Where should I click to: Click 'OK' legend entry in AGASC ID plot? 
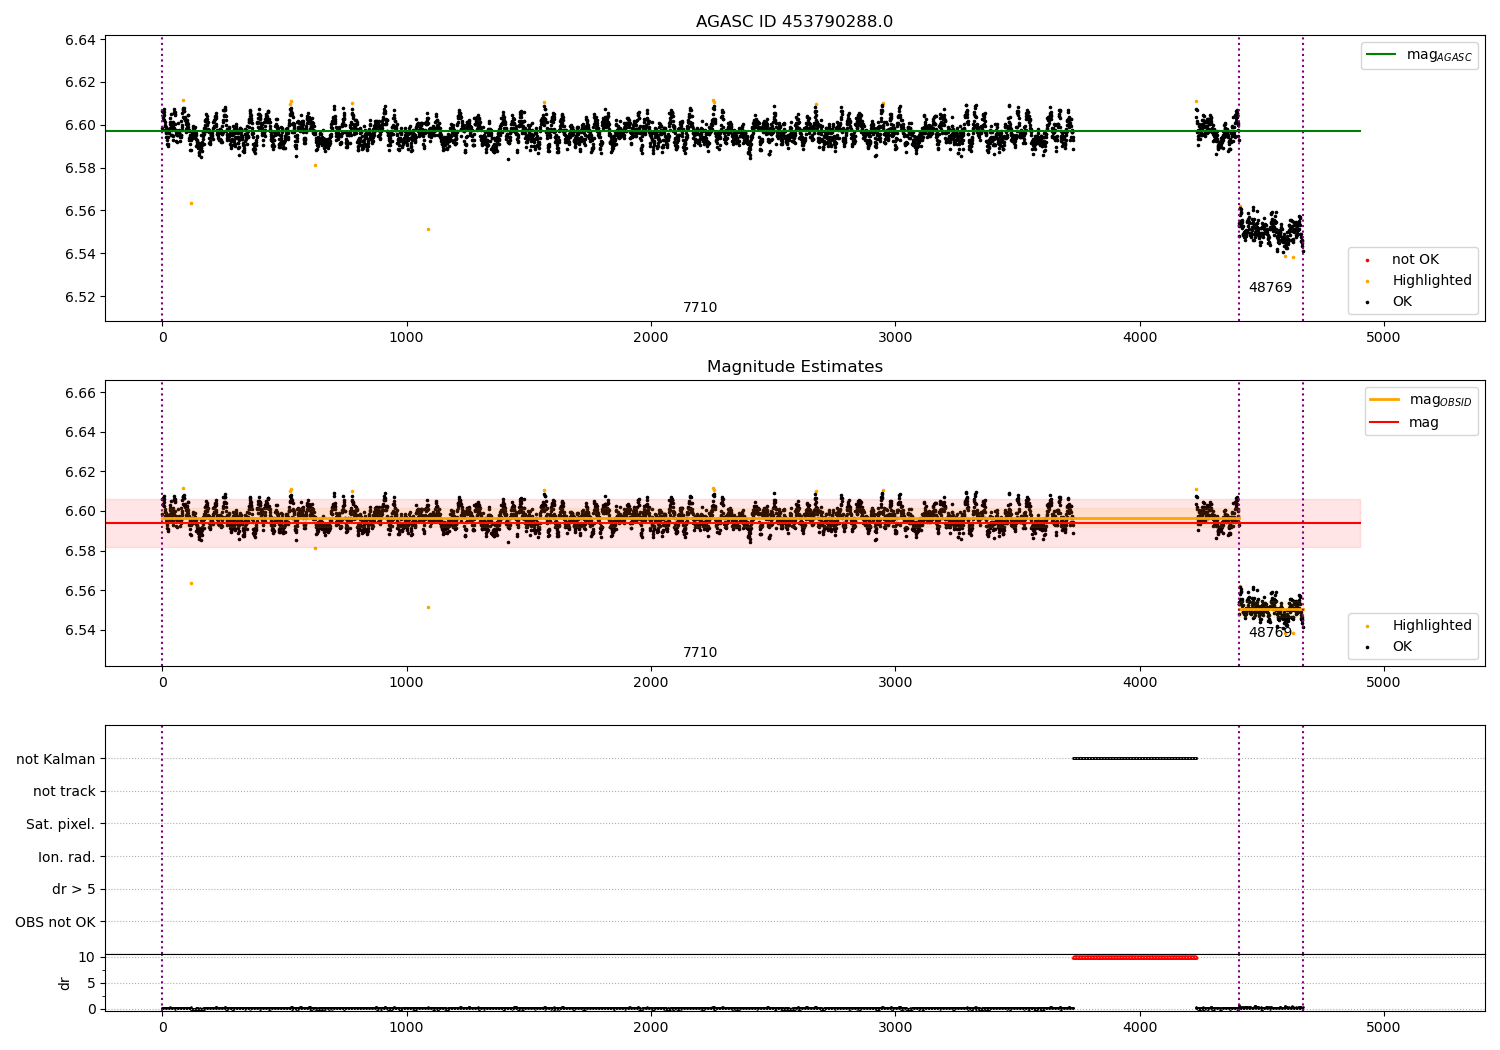click(1389, 302)
